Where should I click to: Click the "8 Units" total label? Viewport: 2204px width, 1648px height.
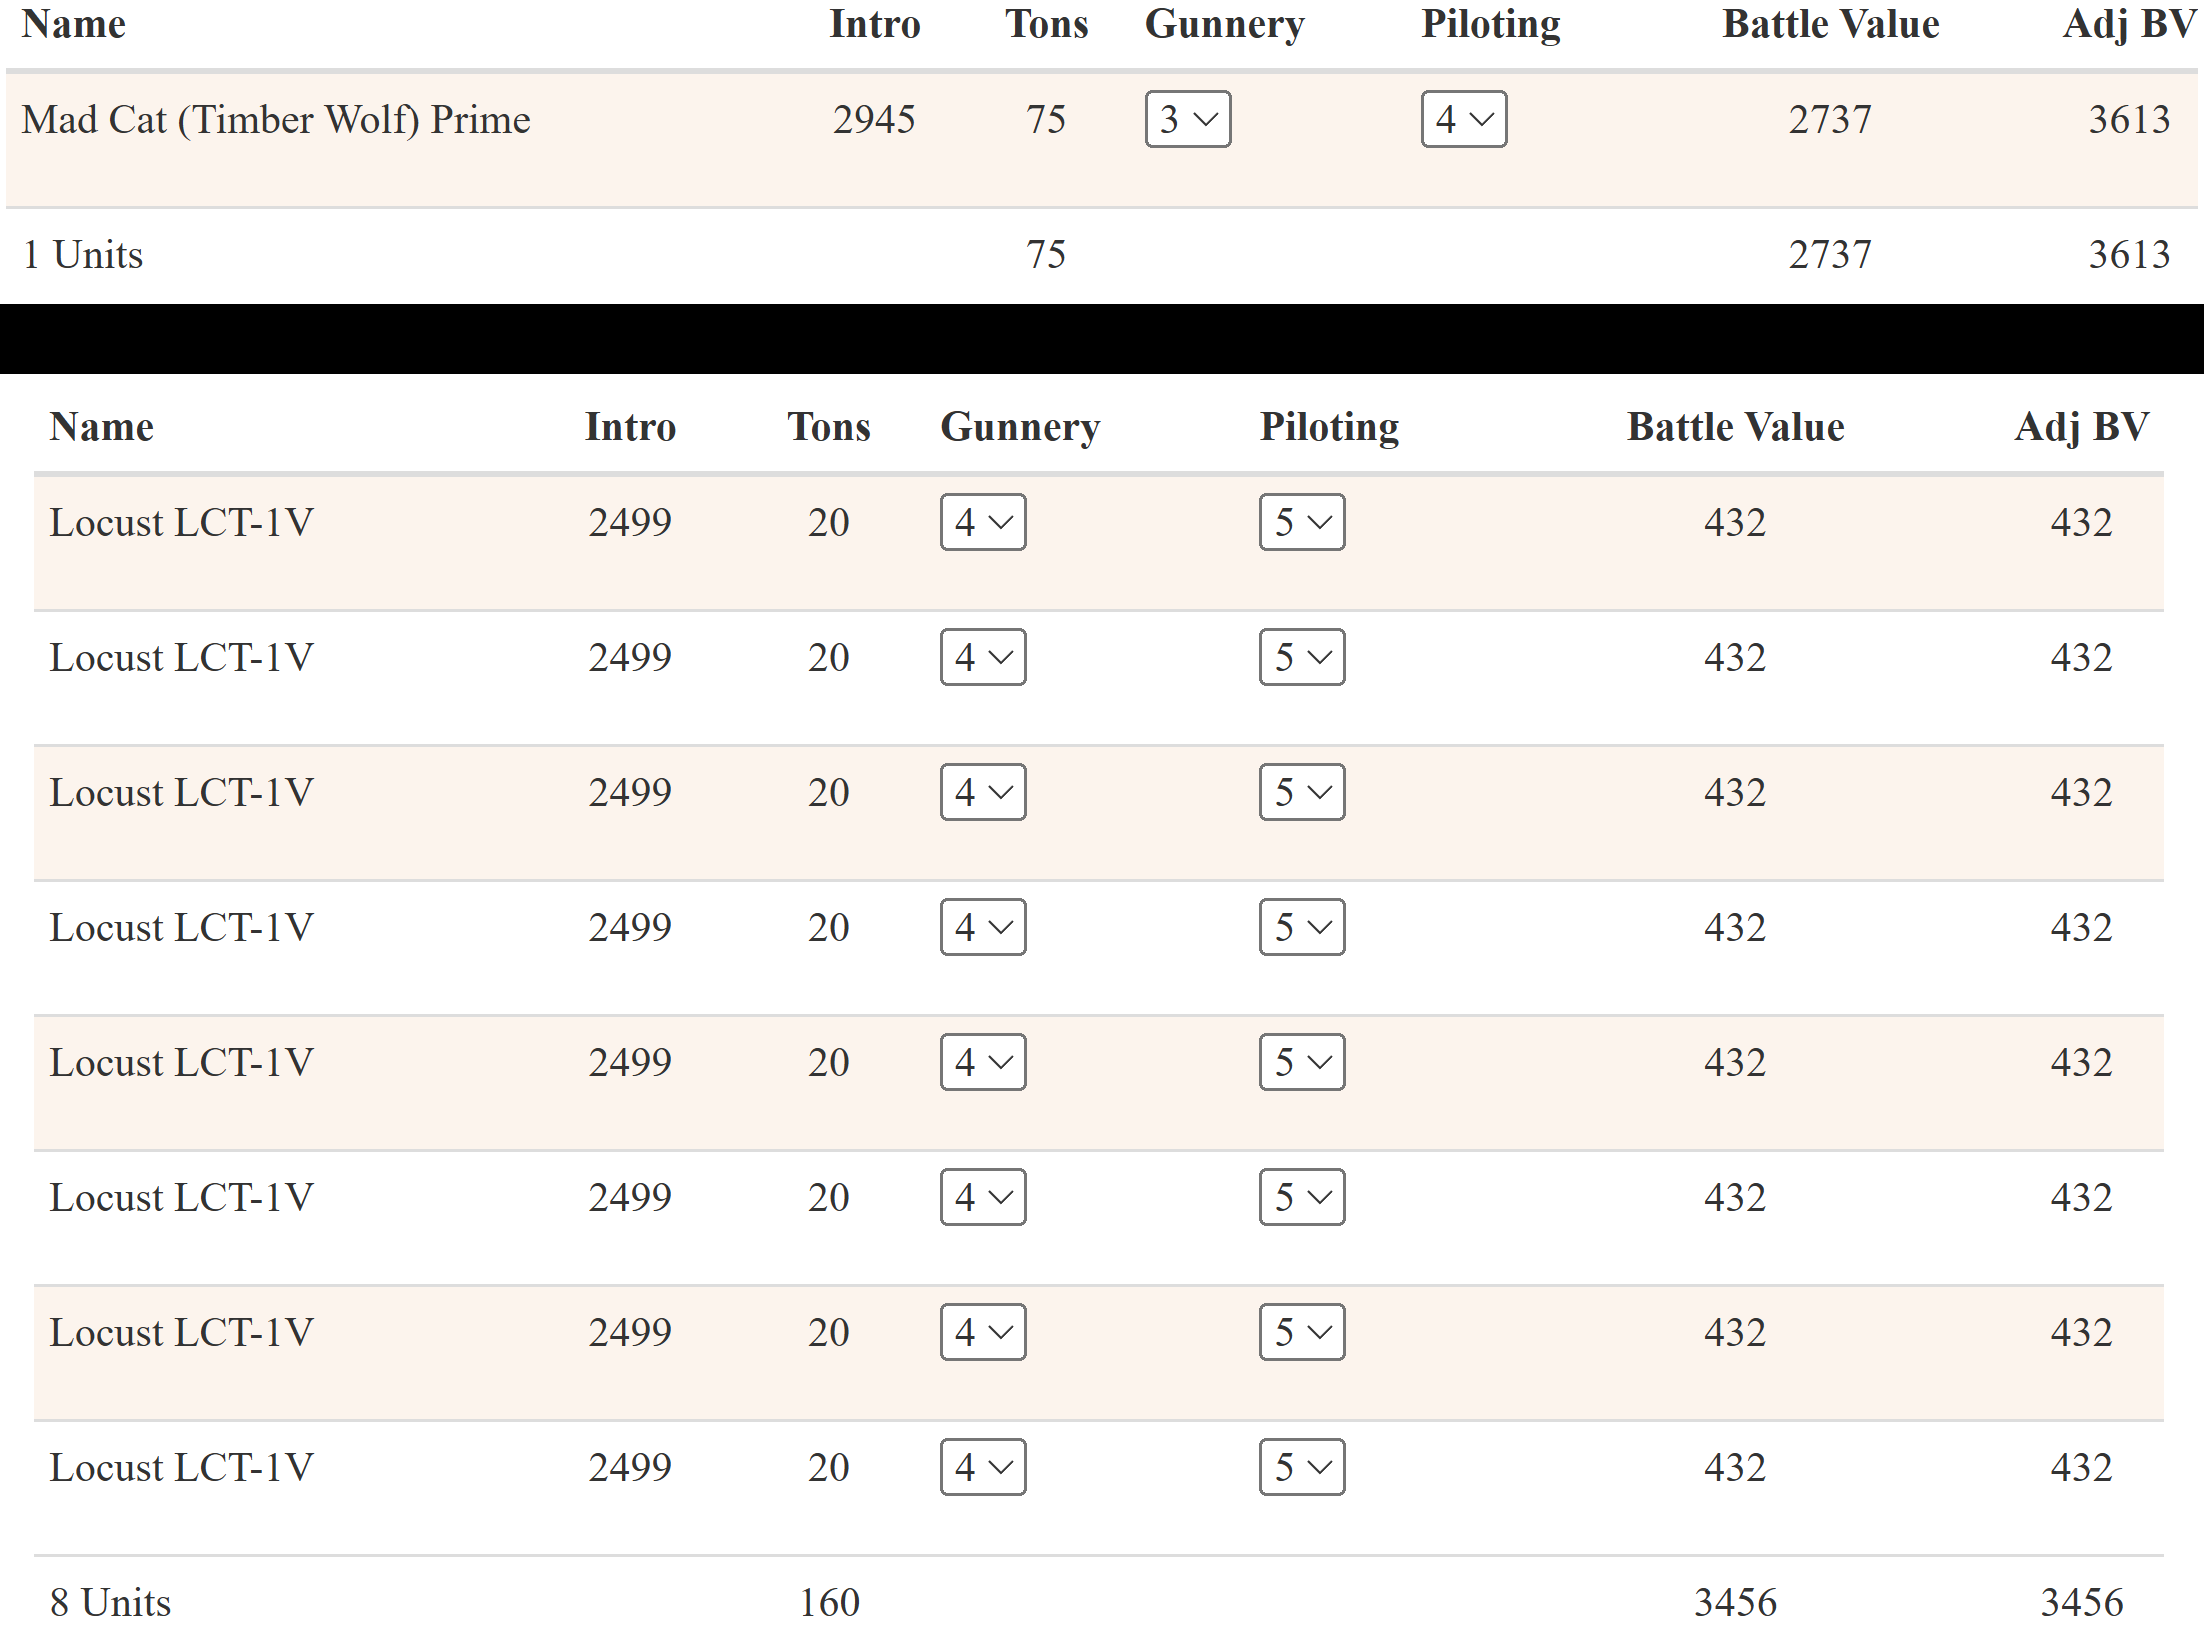111,1603
